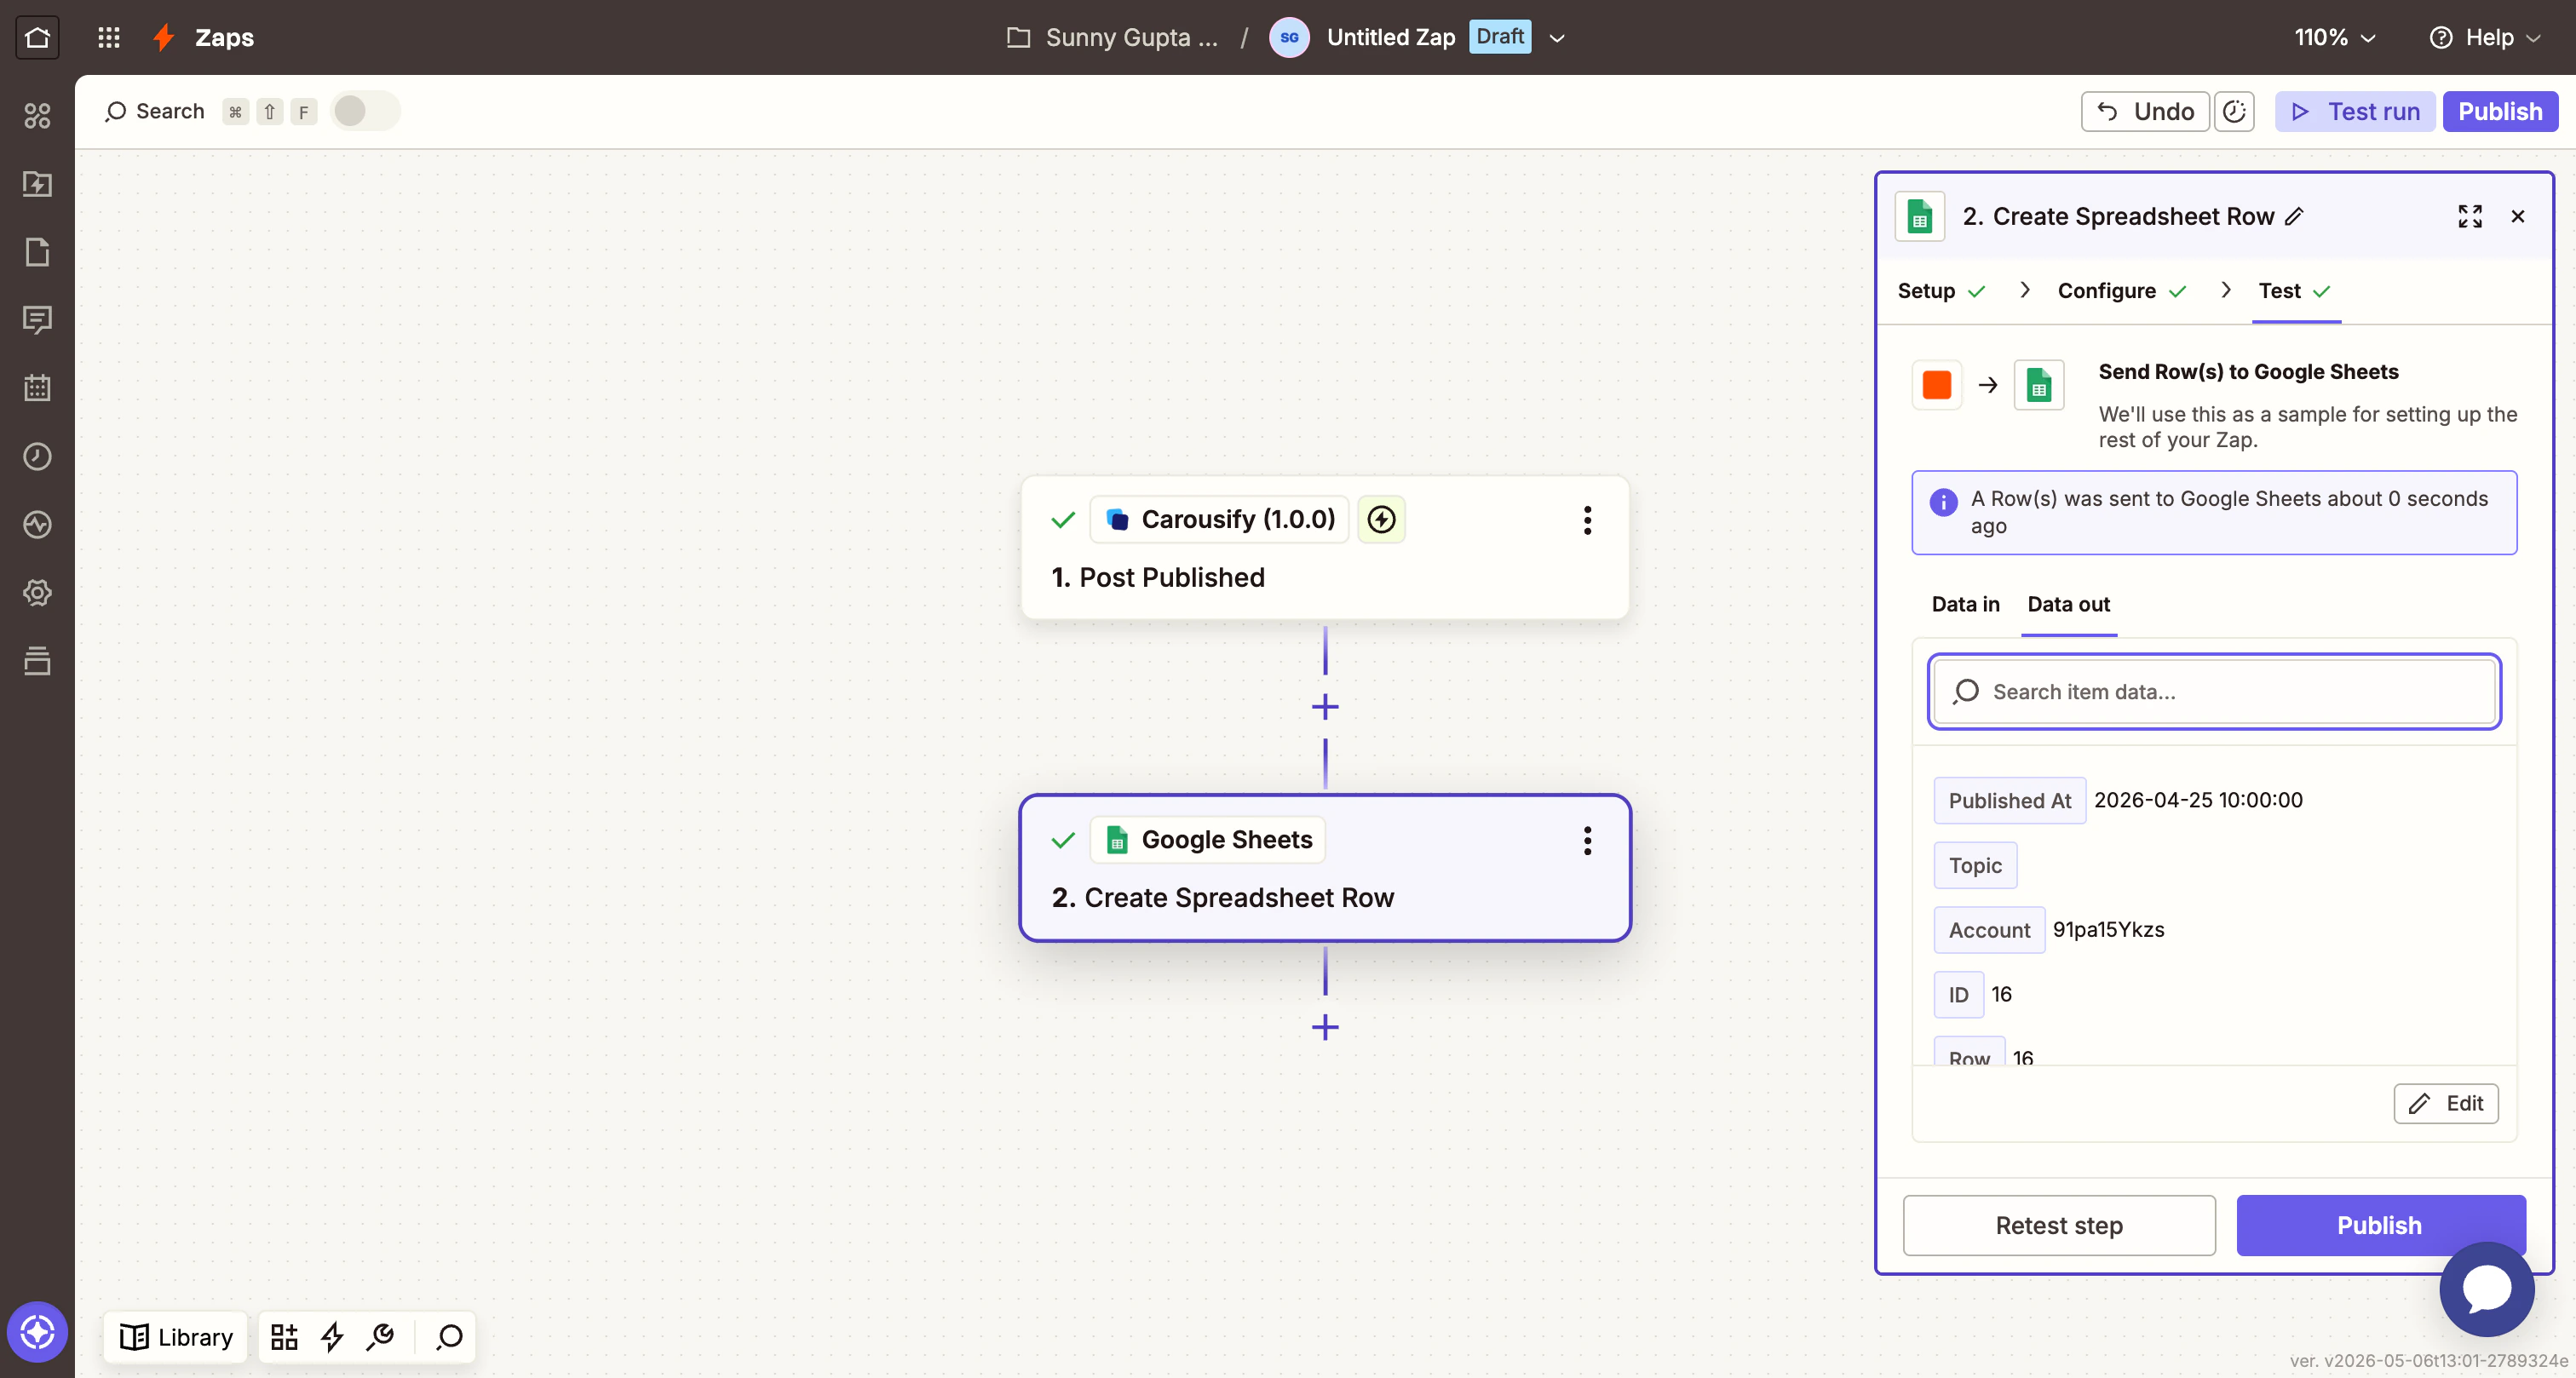This screenshot has width=2576, height=1378.
Task: Click the 2026-04-25 10:00:00 value
Action: [2198, 800]
